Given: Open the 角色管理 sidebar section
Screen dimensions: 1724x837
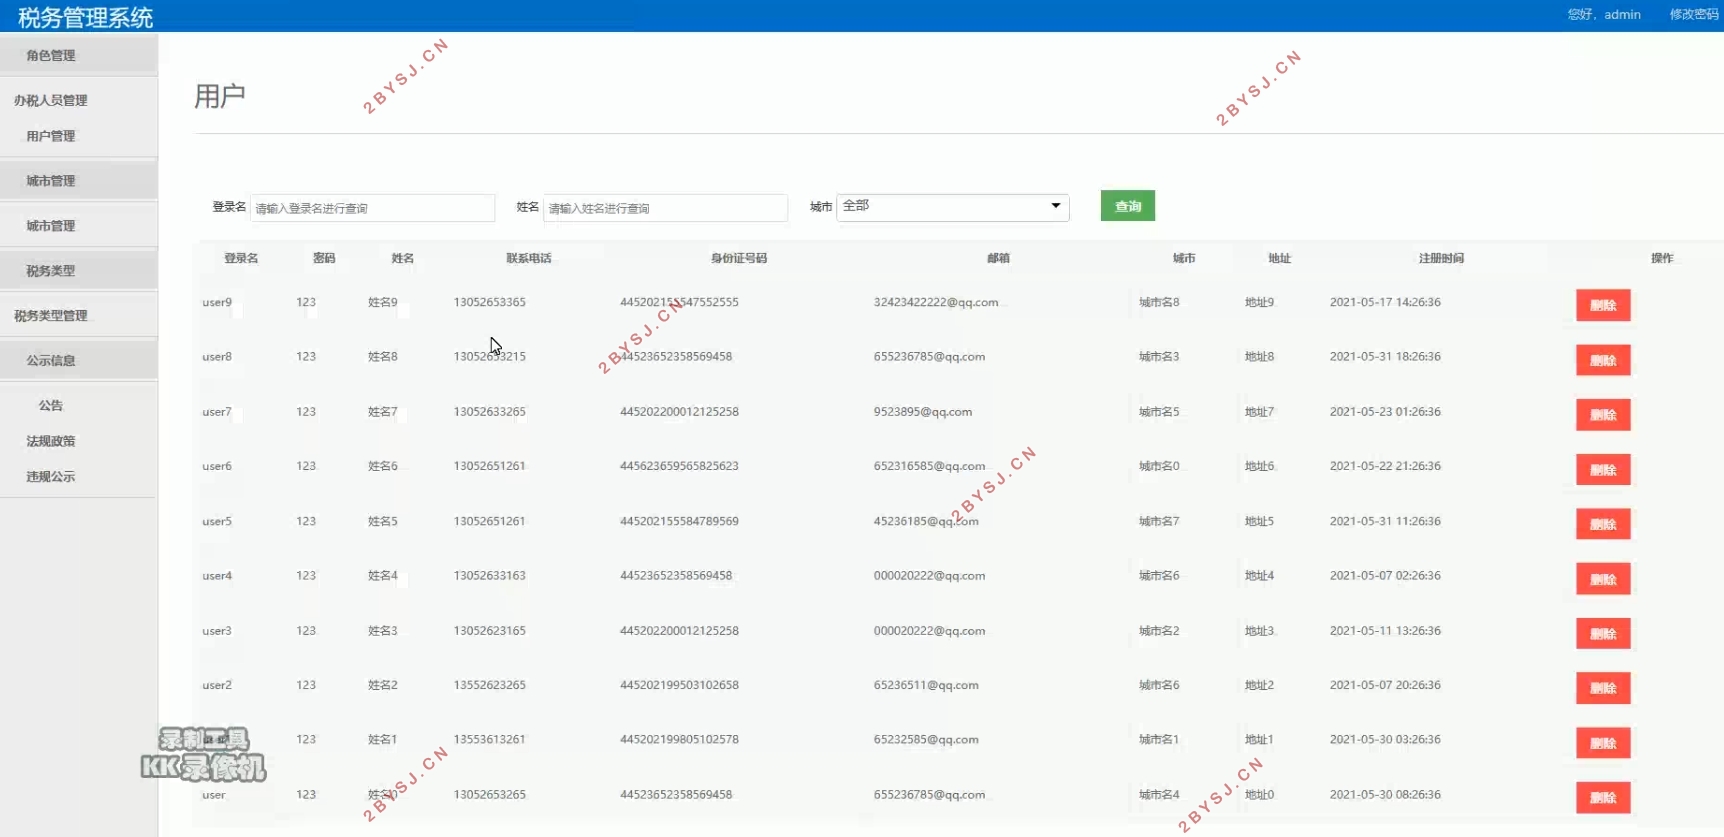Looking at the screenshot, I should [79, 55].
